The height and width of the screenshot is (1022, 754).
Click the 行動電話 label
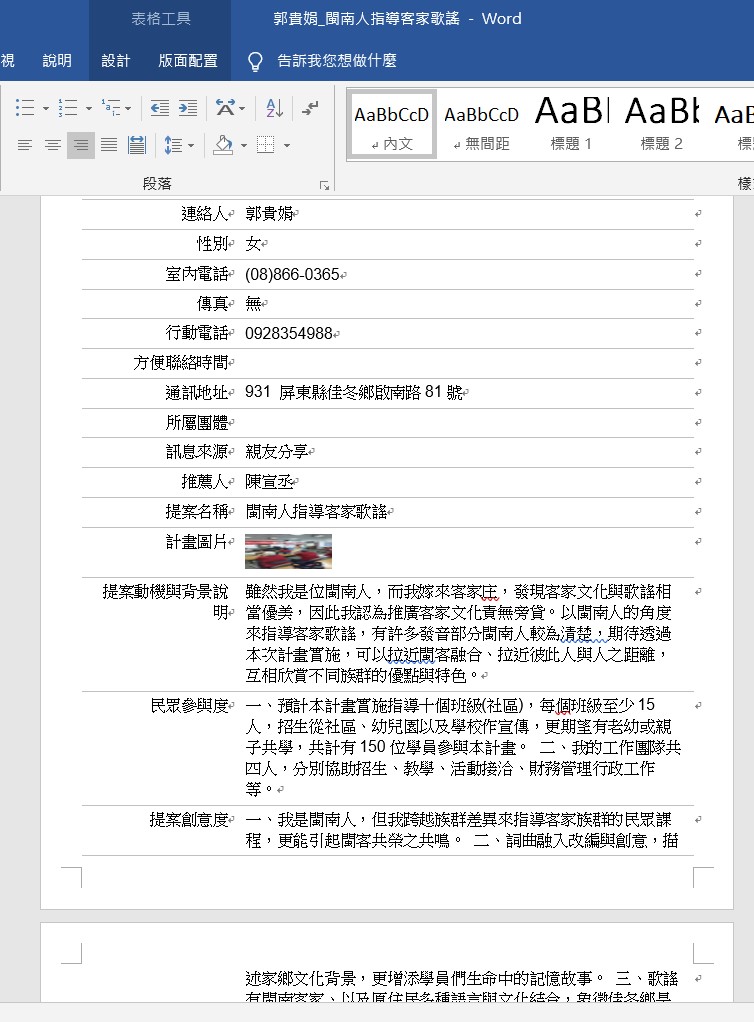[x=197, y=334]
